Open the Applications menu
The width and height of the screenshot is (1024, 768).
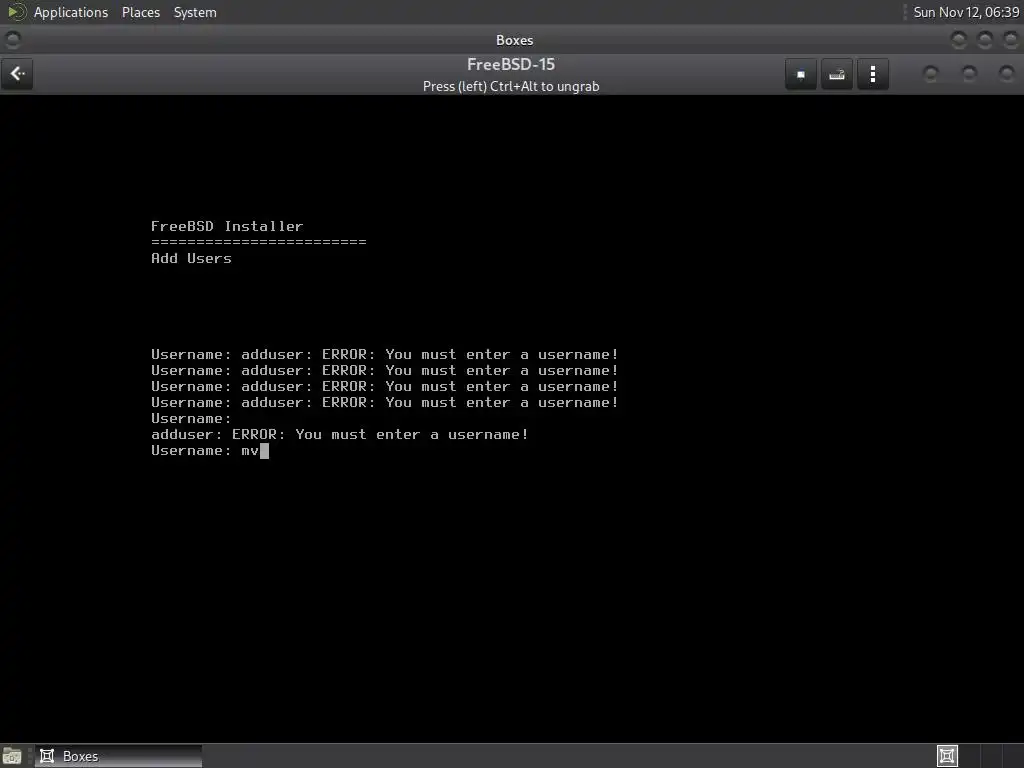pyautogui.click(x=71, y=12)
